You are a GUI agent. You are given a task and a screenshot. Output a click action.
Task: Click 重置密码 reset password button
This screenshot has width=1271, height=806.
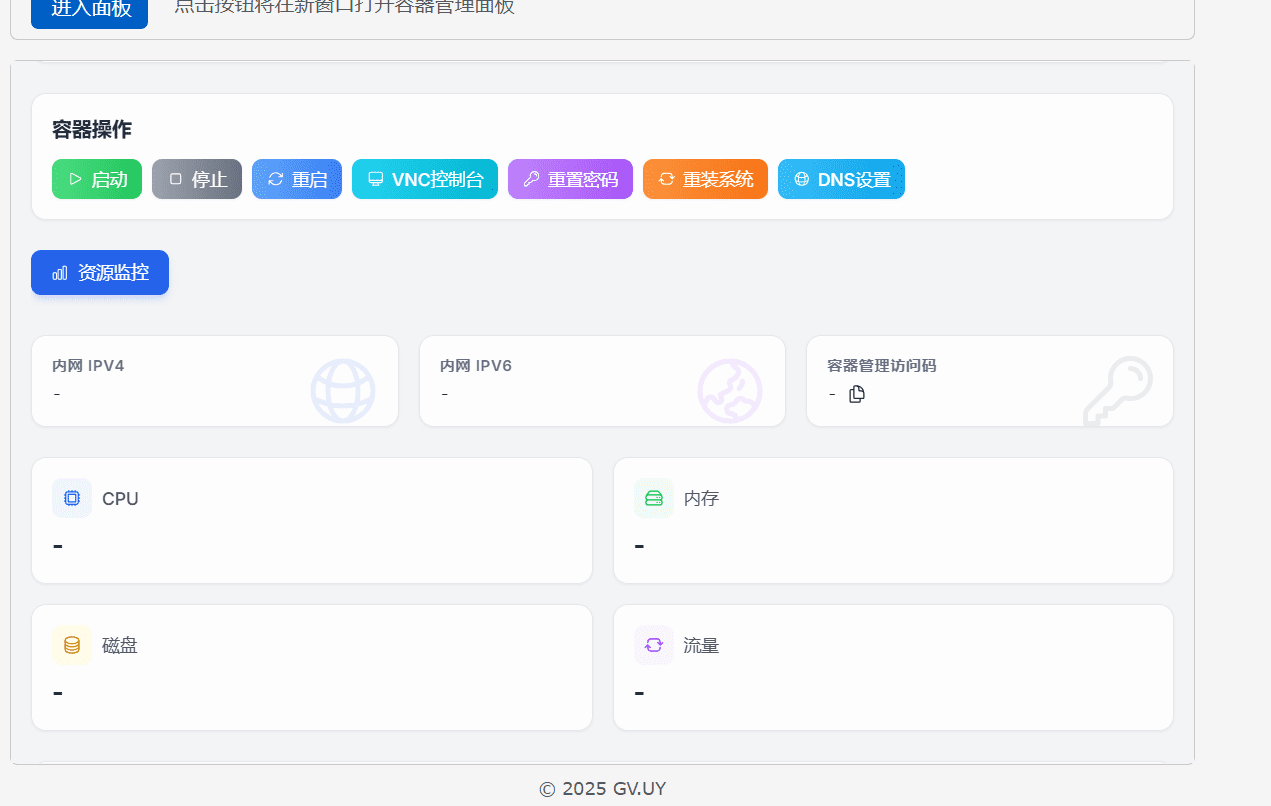(x=570, y=179)
